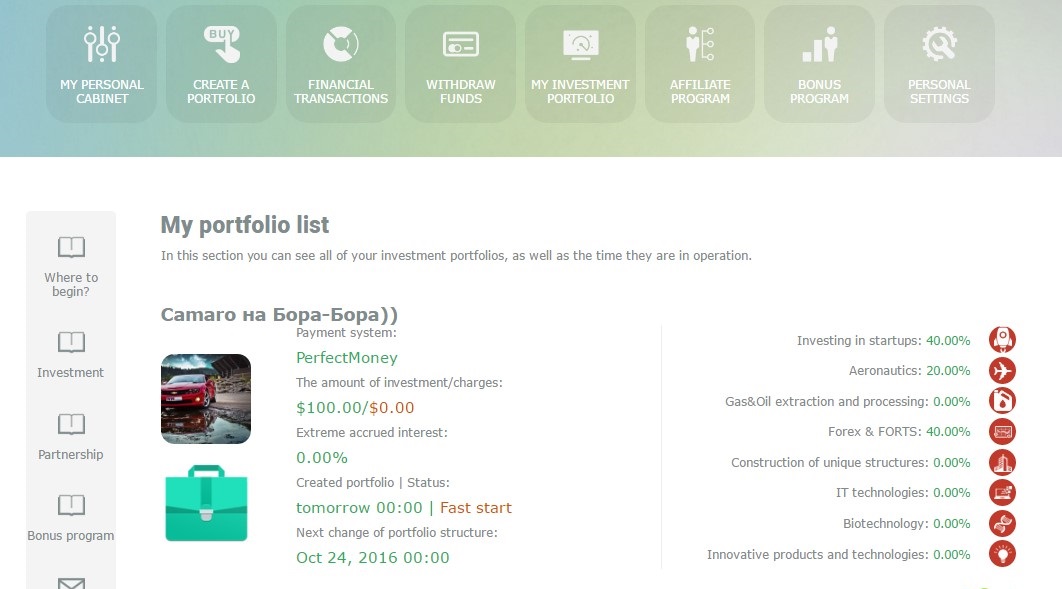The height and width of the screenshot is (589, 1062).
Task: Click the Forex & FORTS chart icon
Action: tap(1002, 432)
